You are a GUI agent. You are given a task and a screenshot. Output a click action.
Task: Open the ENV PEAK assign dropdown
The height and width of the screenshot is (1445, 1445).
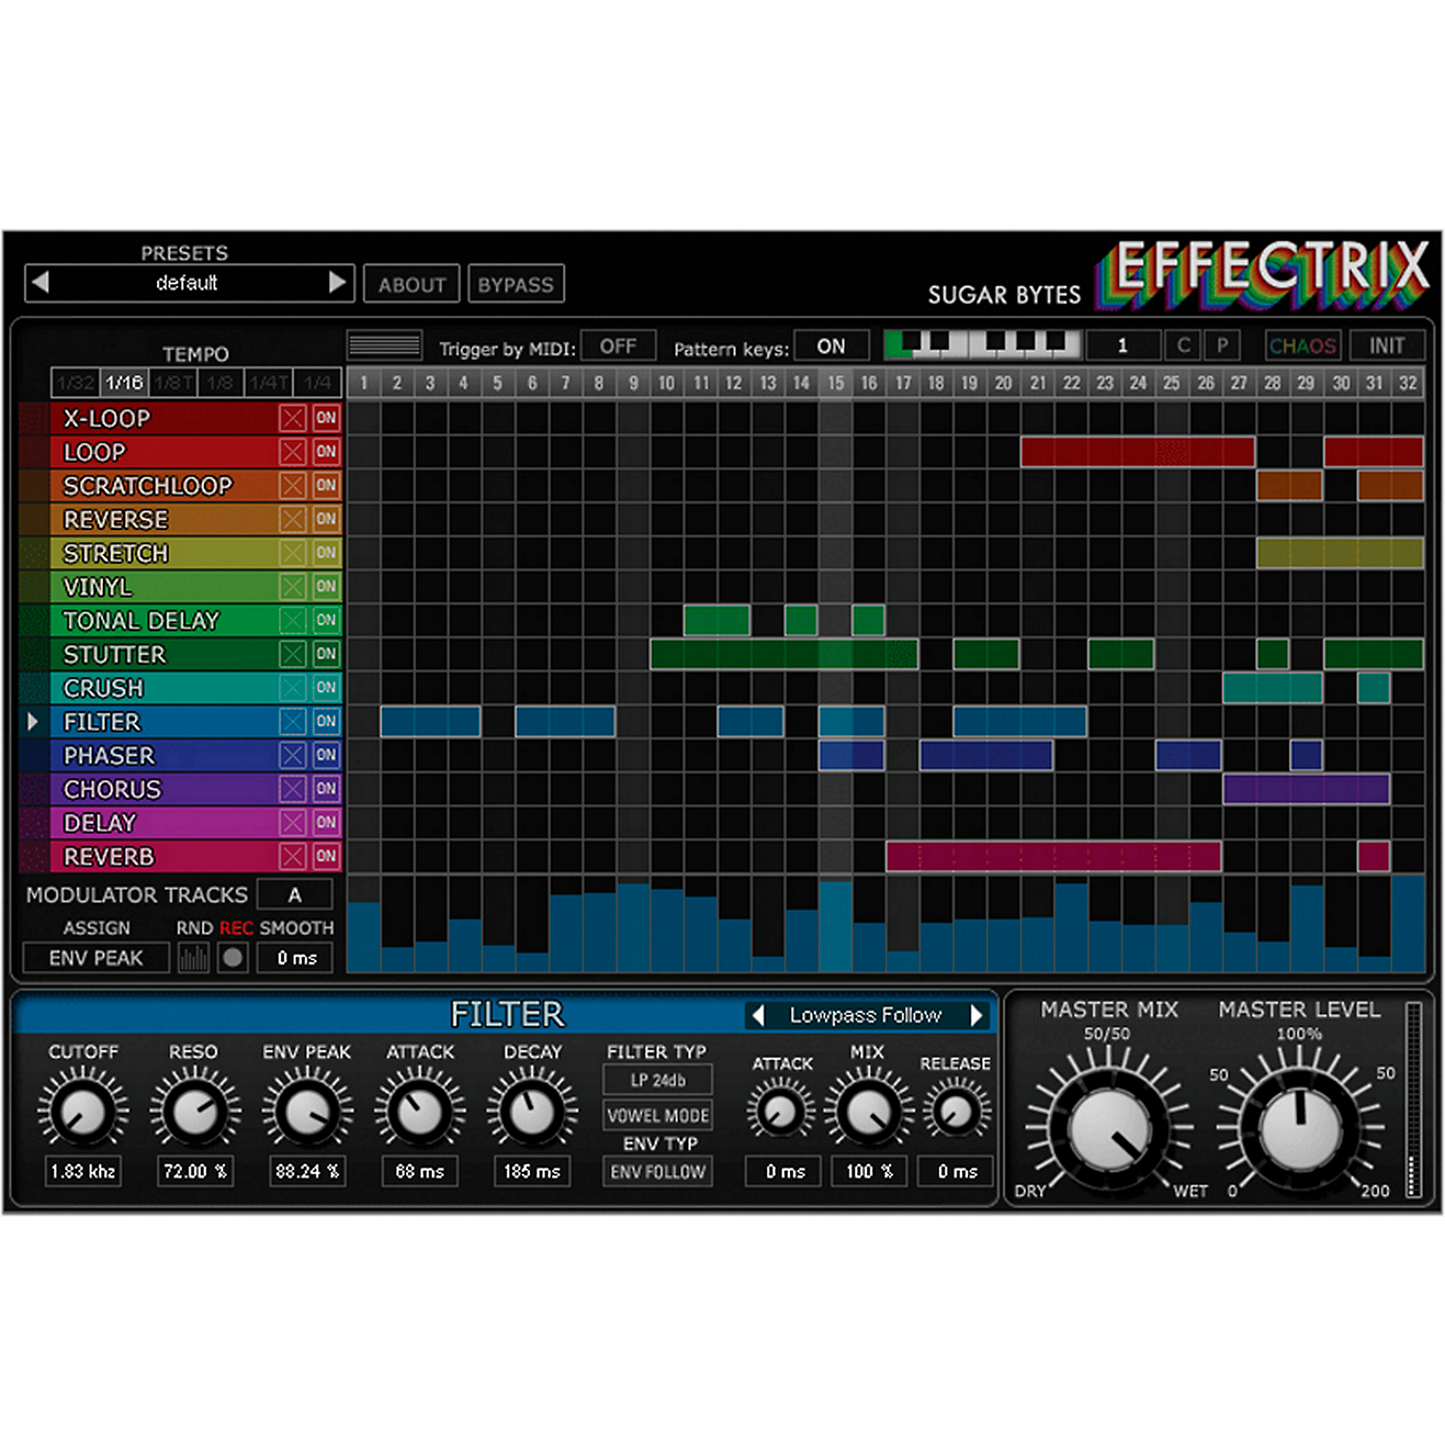tap(96, 958)
